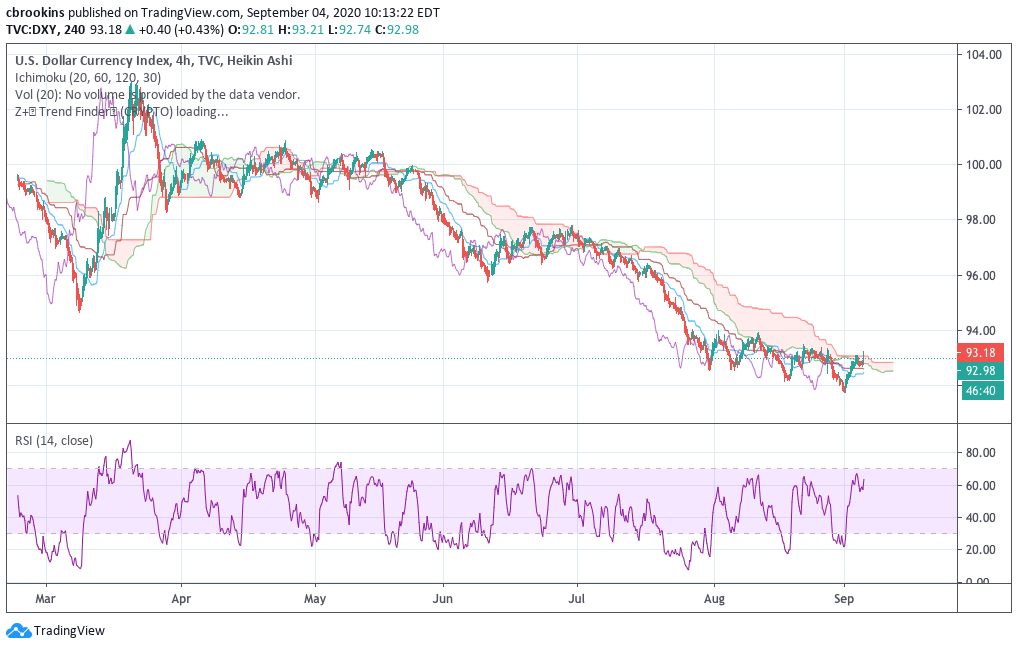This screenshot has width=1018, height=649.
Task: Click the 104.00 price axis label
Action: (x=984, y=55)
